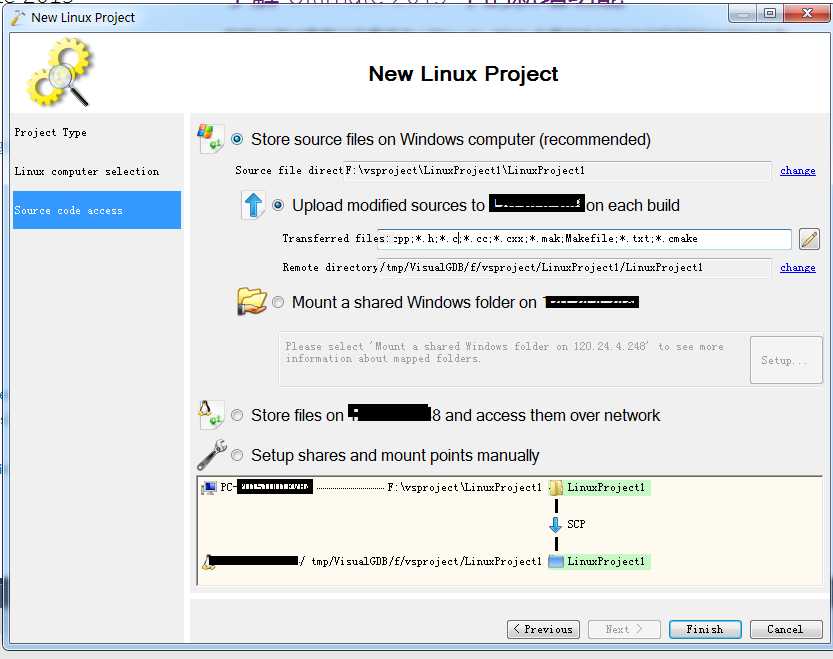Click the computer icon next to PC- in diagram
This screenshot has width=833, height=659.
[209, 487]
